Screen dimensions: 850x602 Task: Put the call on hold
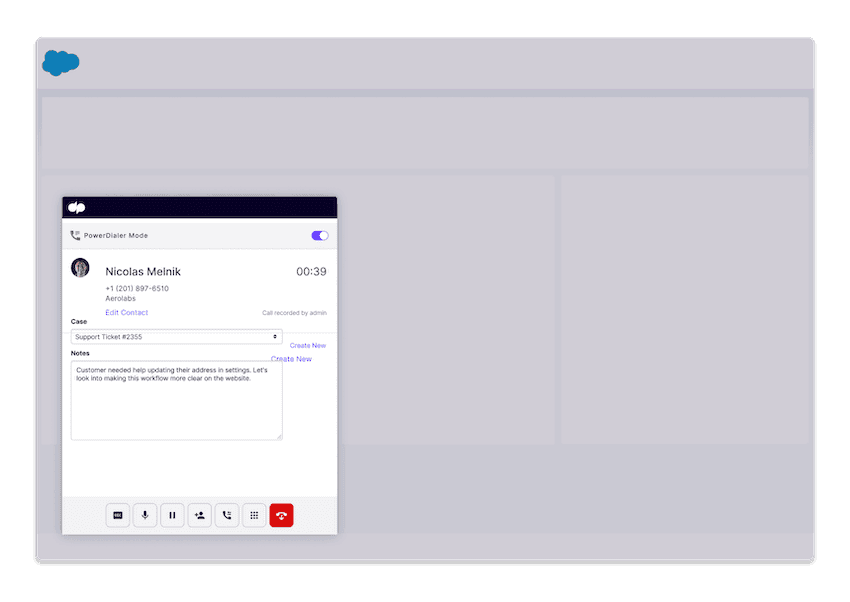click(172, 515)
